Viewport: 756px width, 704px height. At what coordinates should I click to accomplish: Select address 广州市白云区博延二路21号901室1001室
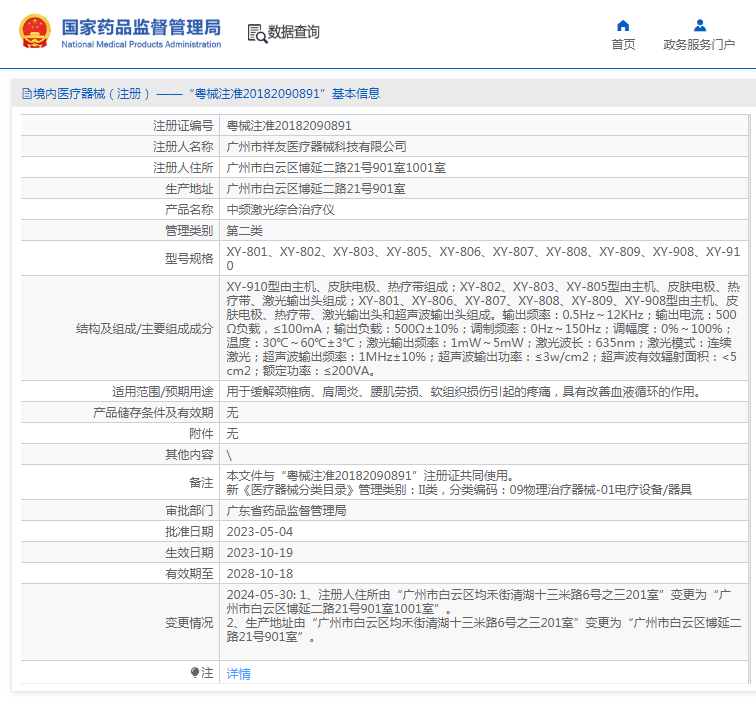pos(336,168)
